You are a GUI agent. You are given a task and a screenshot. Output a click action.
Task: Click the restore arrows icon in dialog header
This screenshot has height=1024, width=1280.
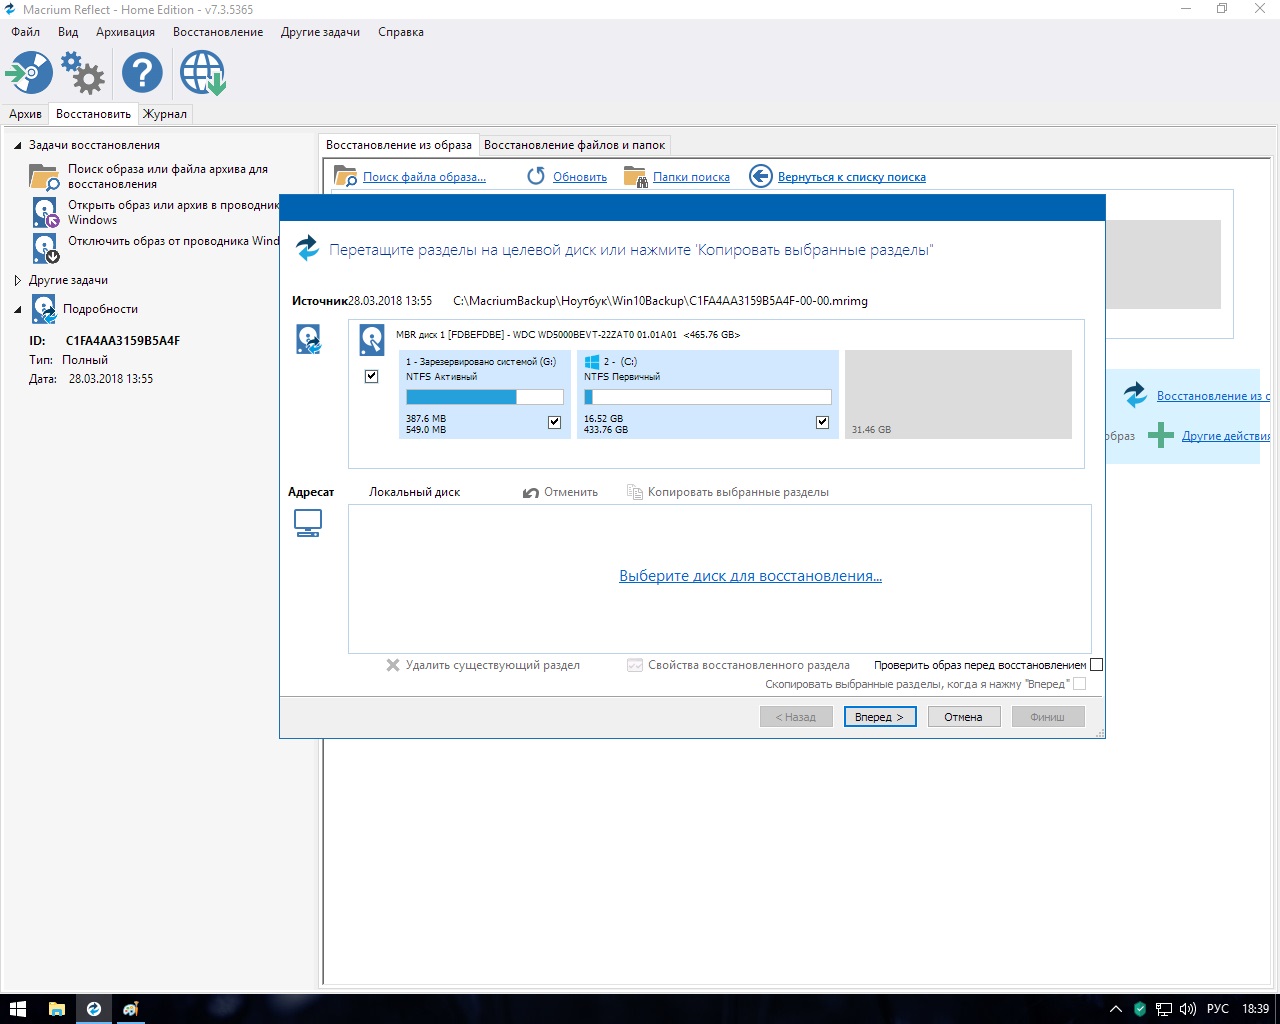(x=307, y=248)
